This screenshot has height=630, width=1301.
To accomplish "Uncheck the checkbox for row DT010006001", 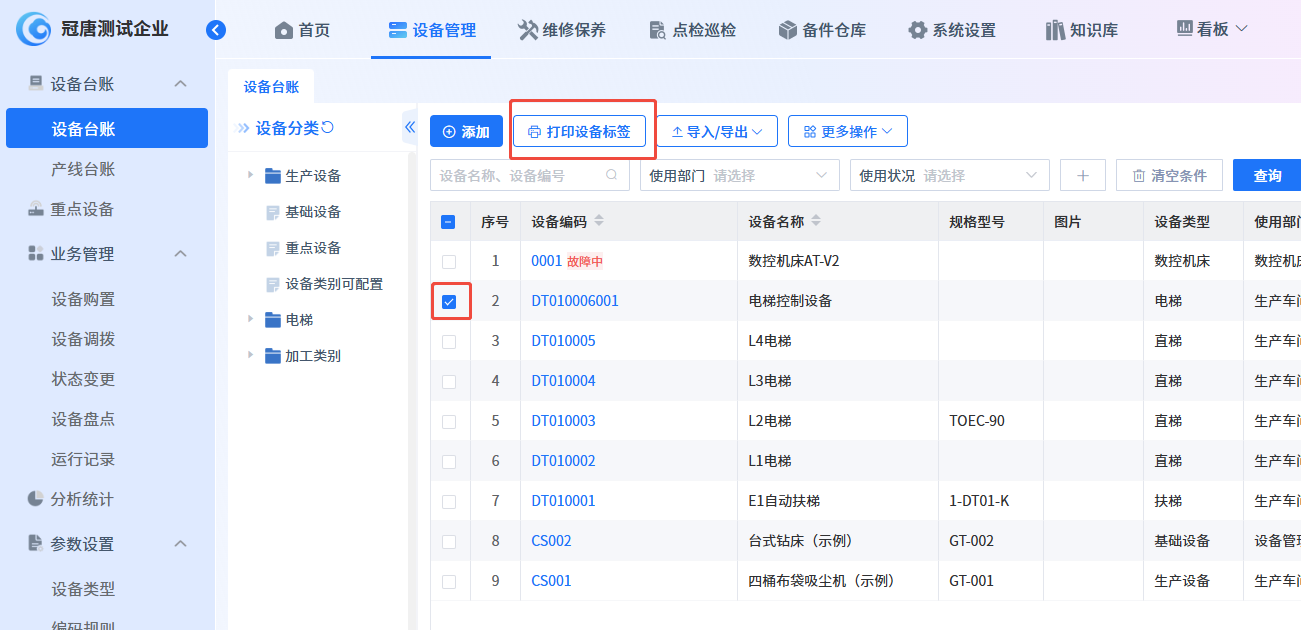I will (x=449, y=301).
